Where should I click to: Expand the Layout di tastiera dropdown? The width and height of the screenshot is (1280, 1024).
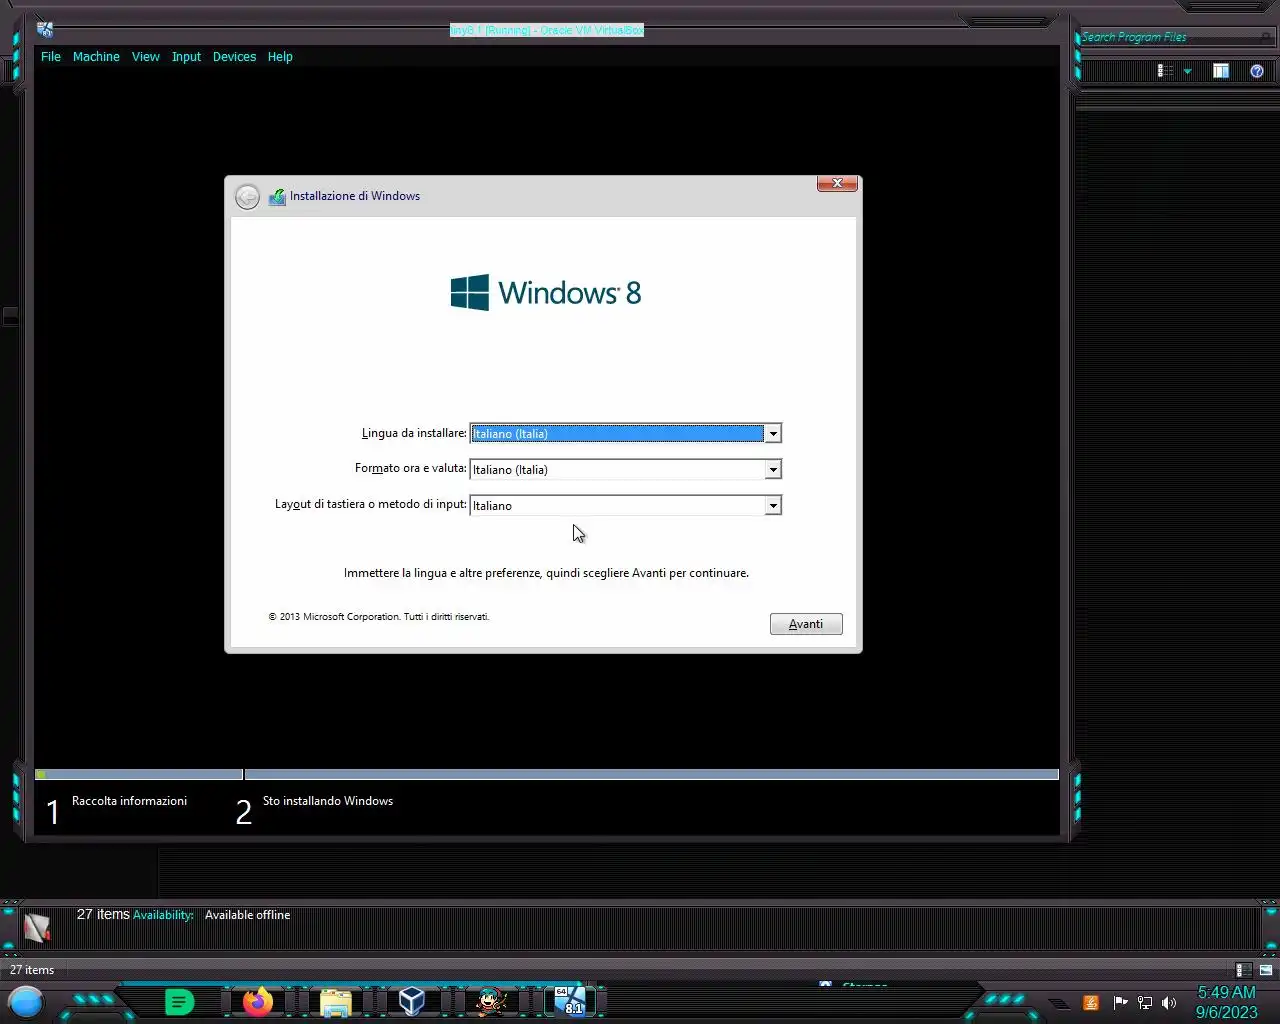[x=773, y=506]
